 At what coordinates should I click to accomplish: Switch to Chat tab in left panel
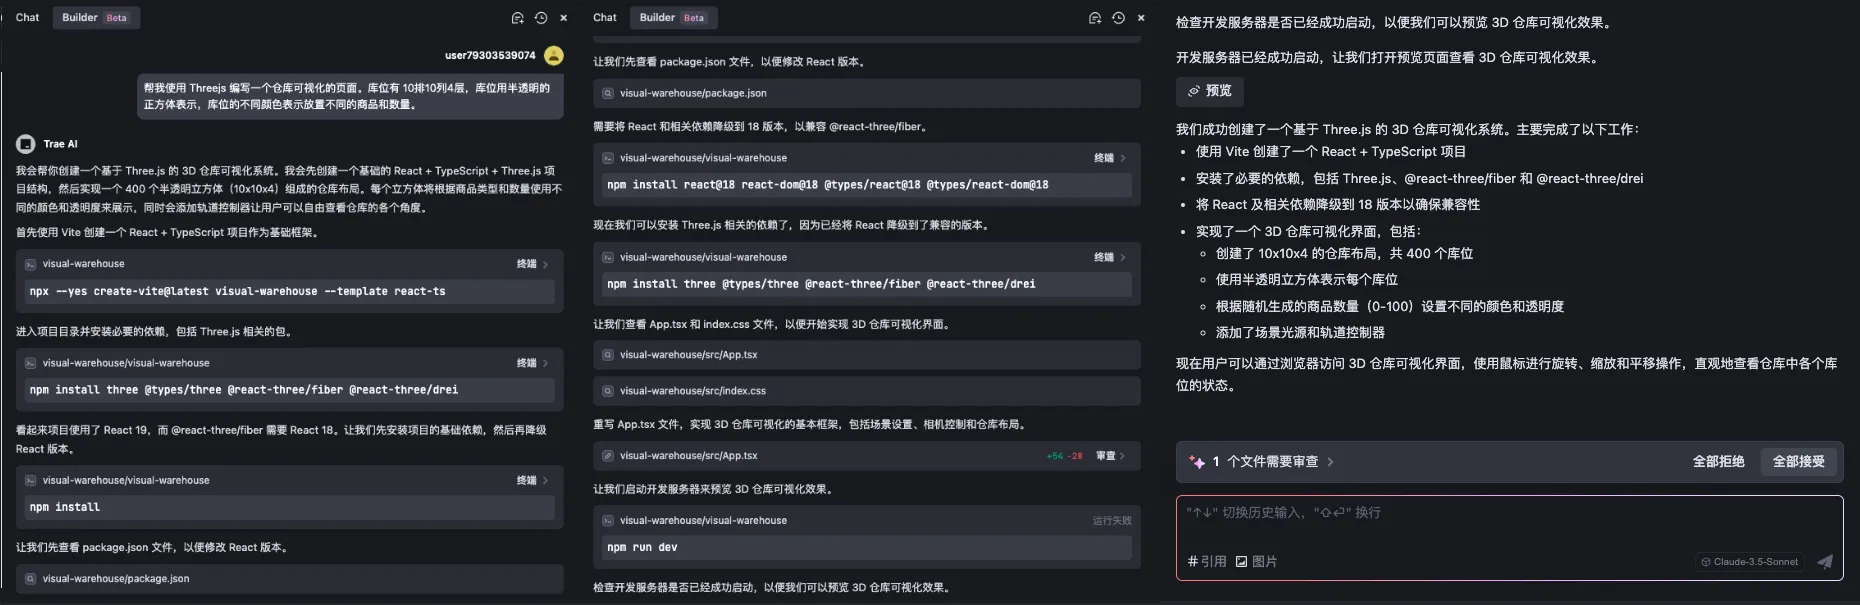pos(27,18)
